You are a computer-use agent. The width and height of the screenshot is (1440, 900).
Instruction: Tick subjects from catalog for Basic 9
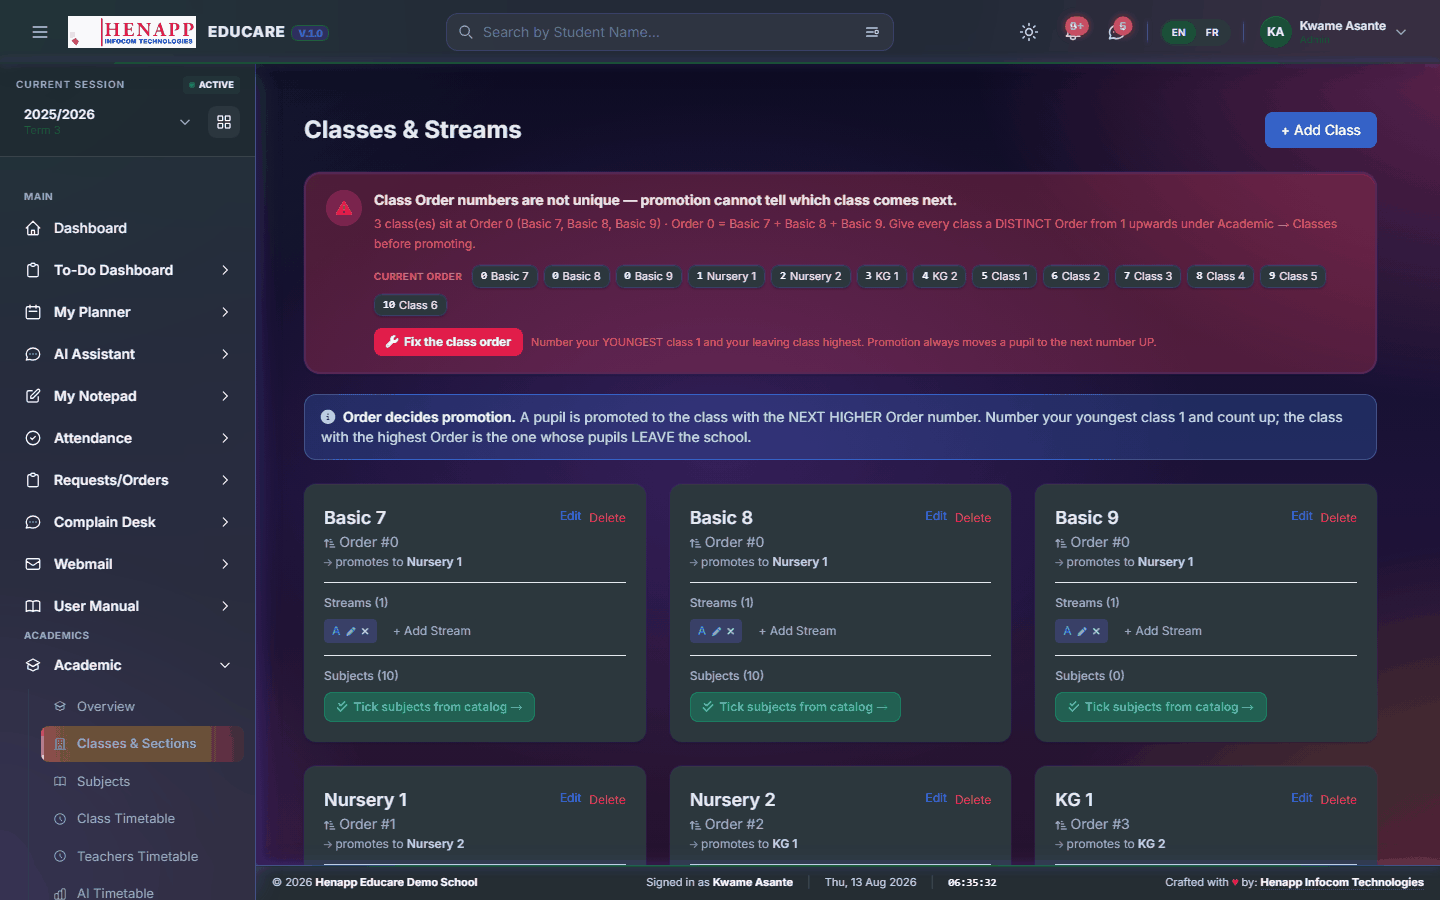(x=1161, y=707)
